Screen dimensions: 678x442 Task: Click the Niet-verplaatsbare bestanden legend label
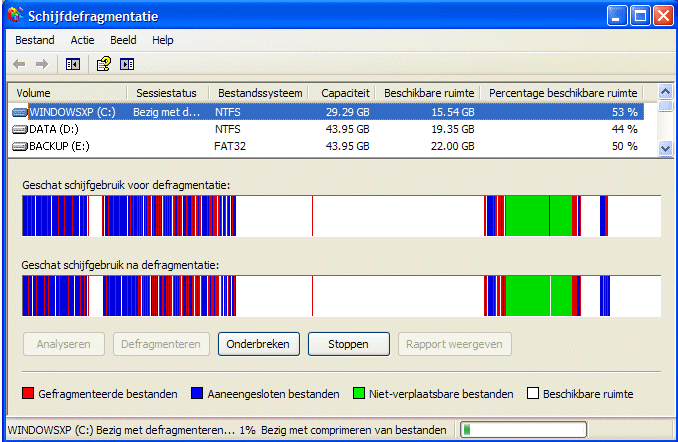click(x=441, y=394)
